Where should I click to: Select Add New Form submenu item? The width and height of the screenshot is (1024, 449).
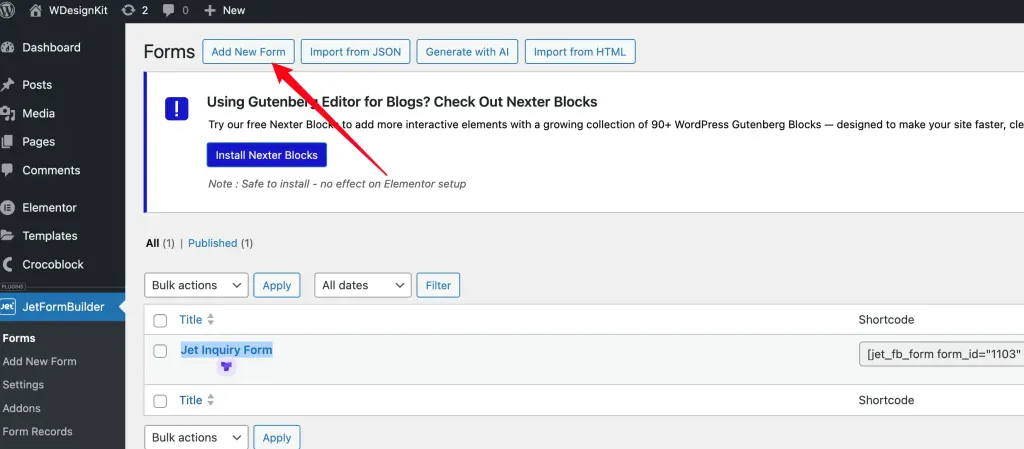39,361
